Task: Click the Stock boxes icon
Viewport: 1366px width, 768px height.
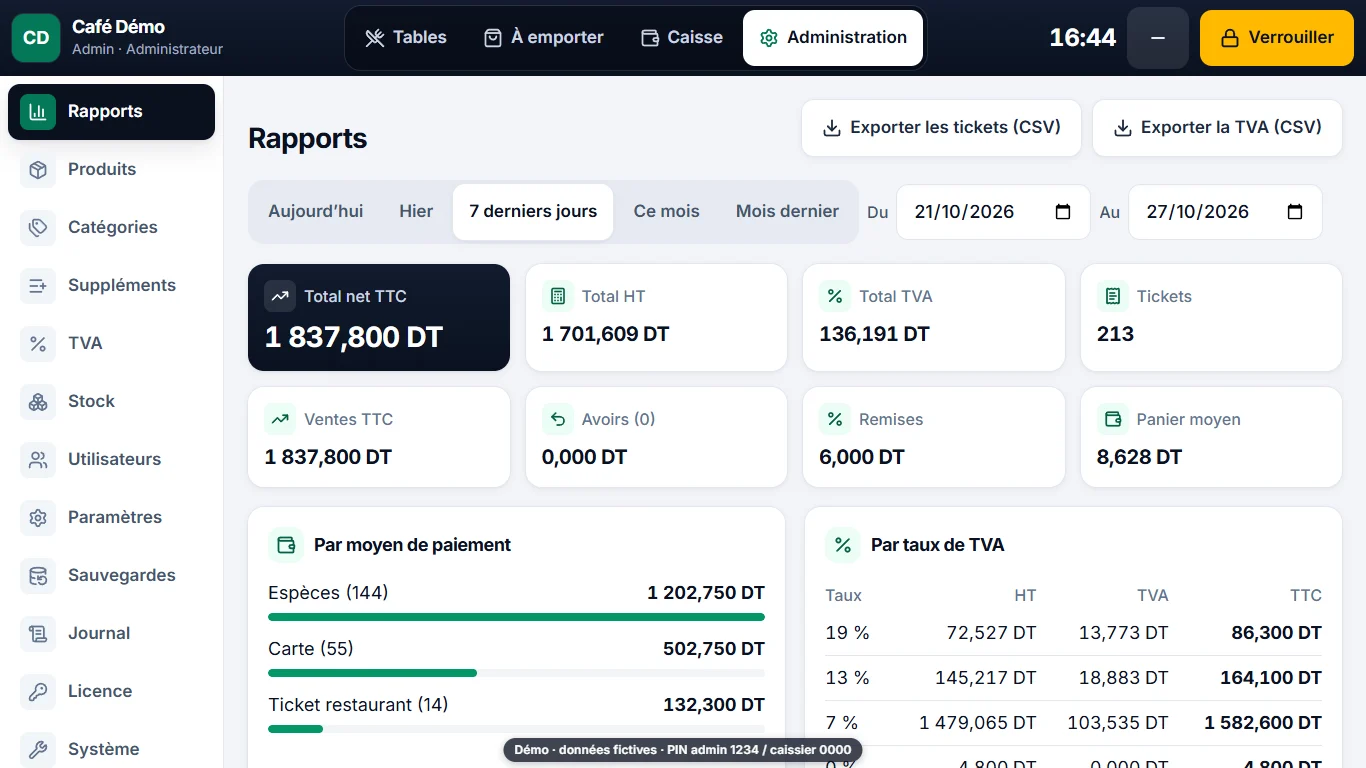Action: tap(38, 402)
